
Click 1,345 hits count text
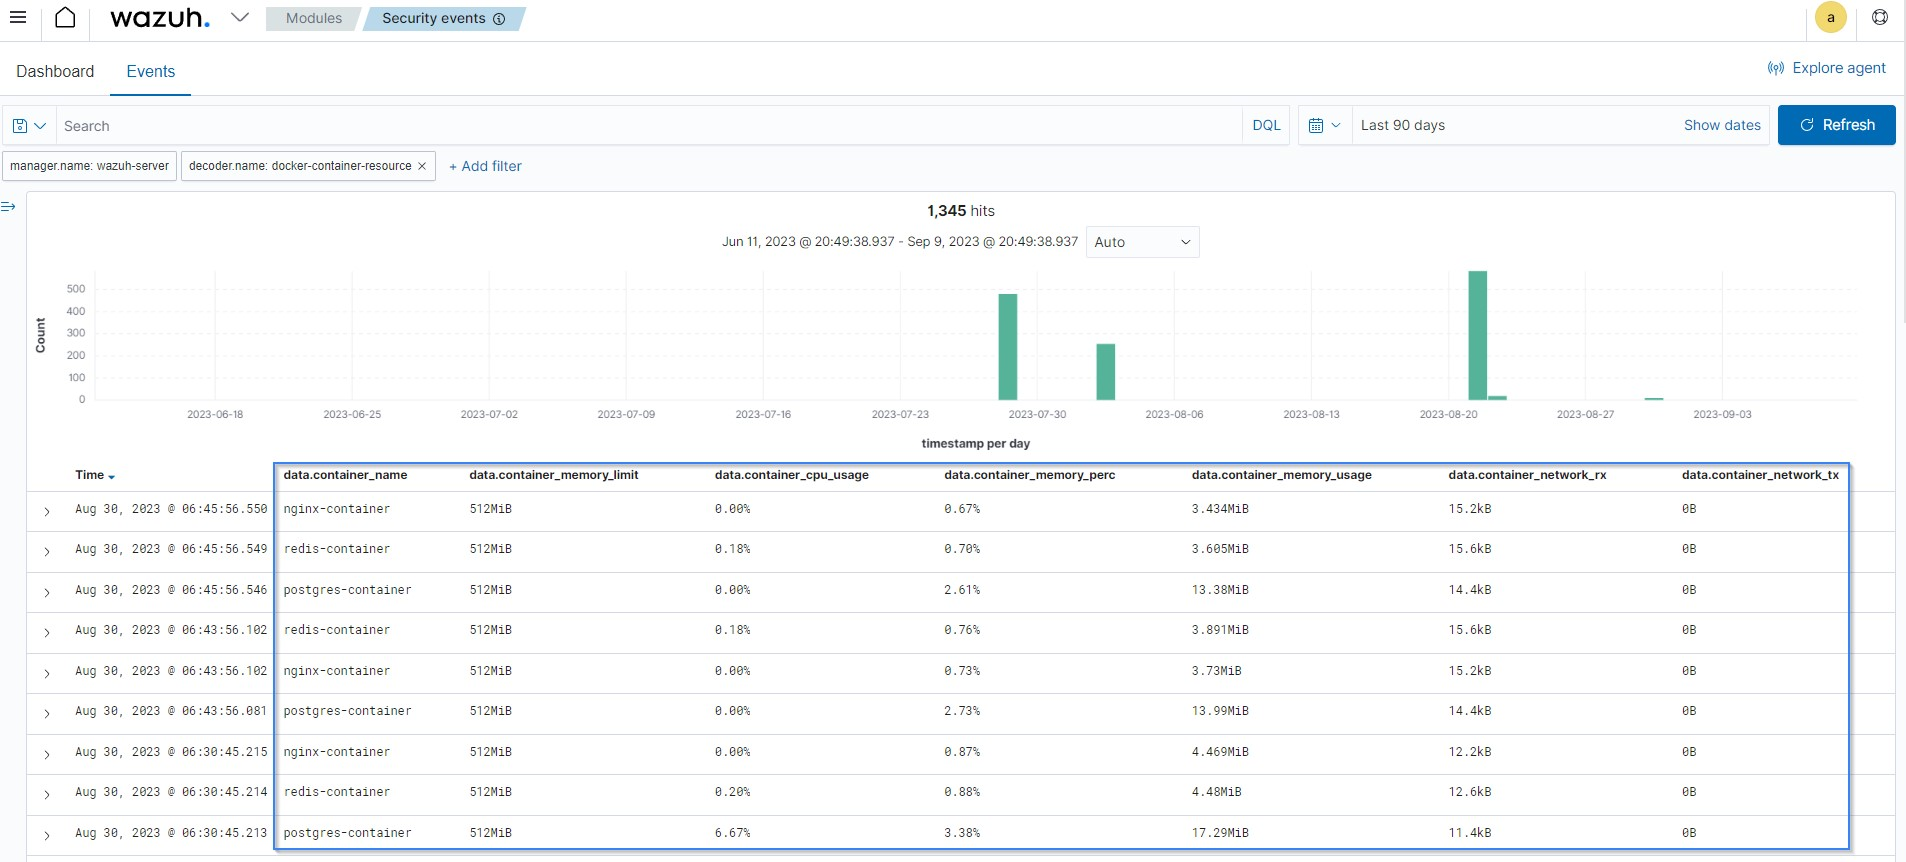point(960,211)
